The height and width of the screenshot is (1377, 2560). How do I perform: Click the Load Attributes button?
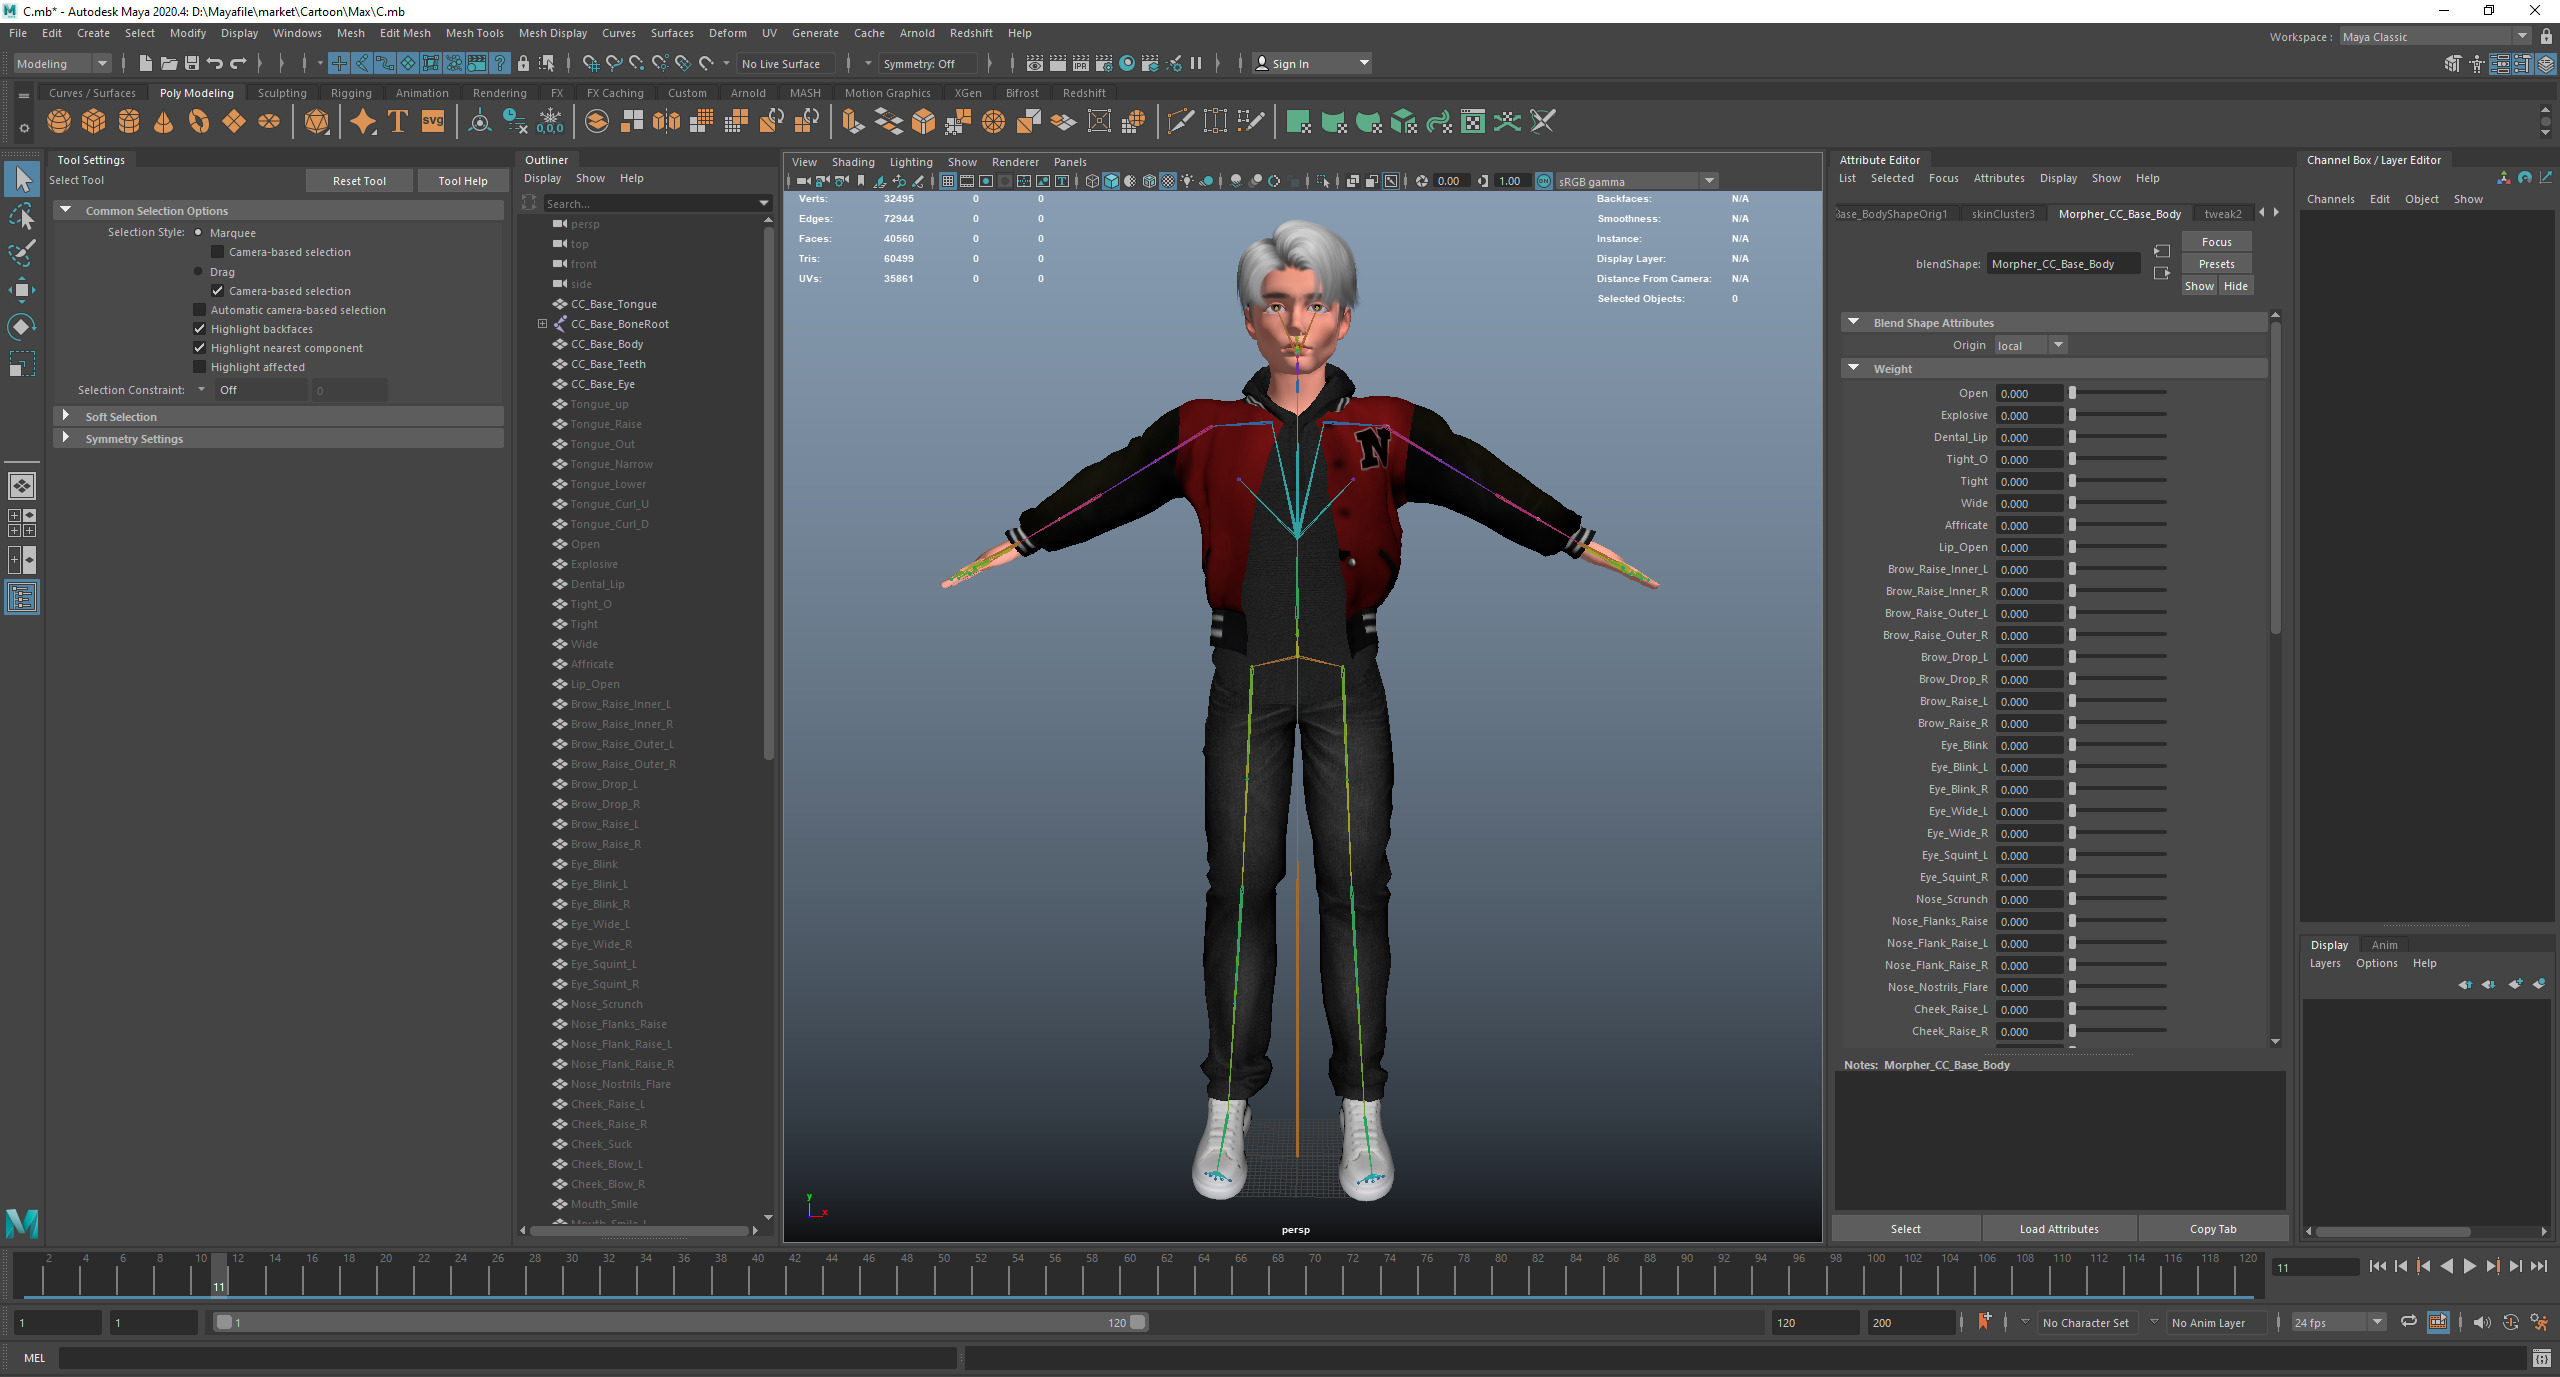2058,1229
